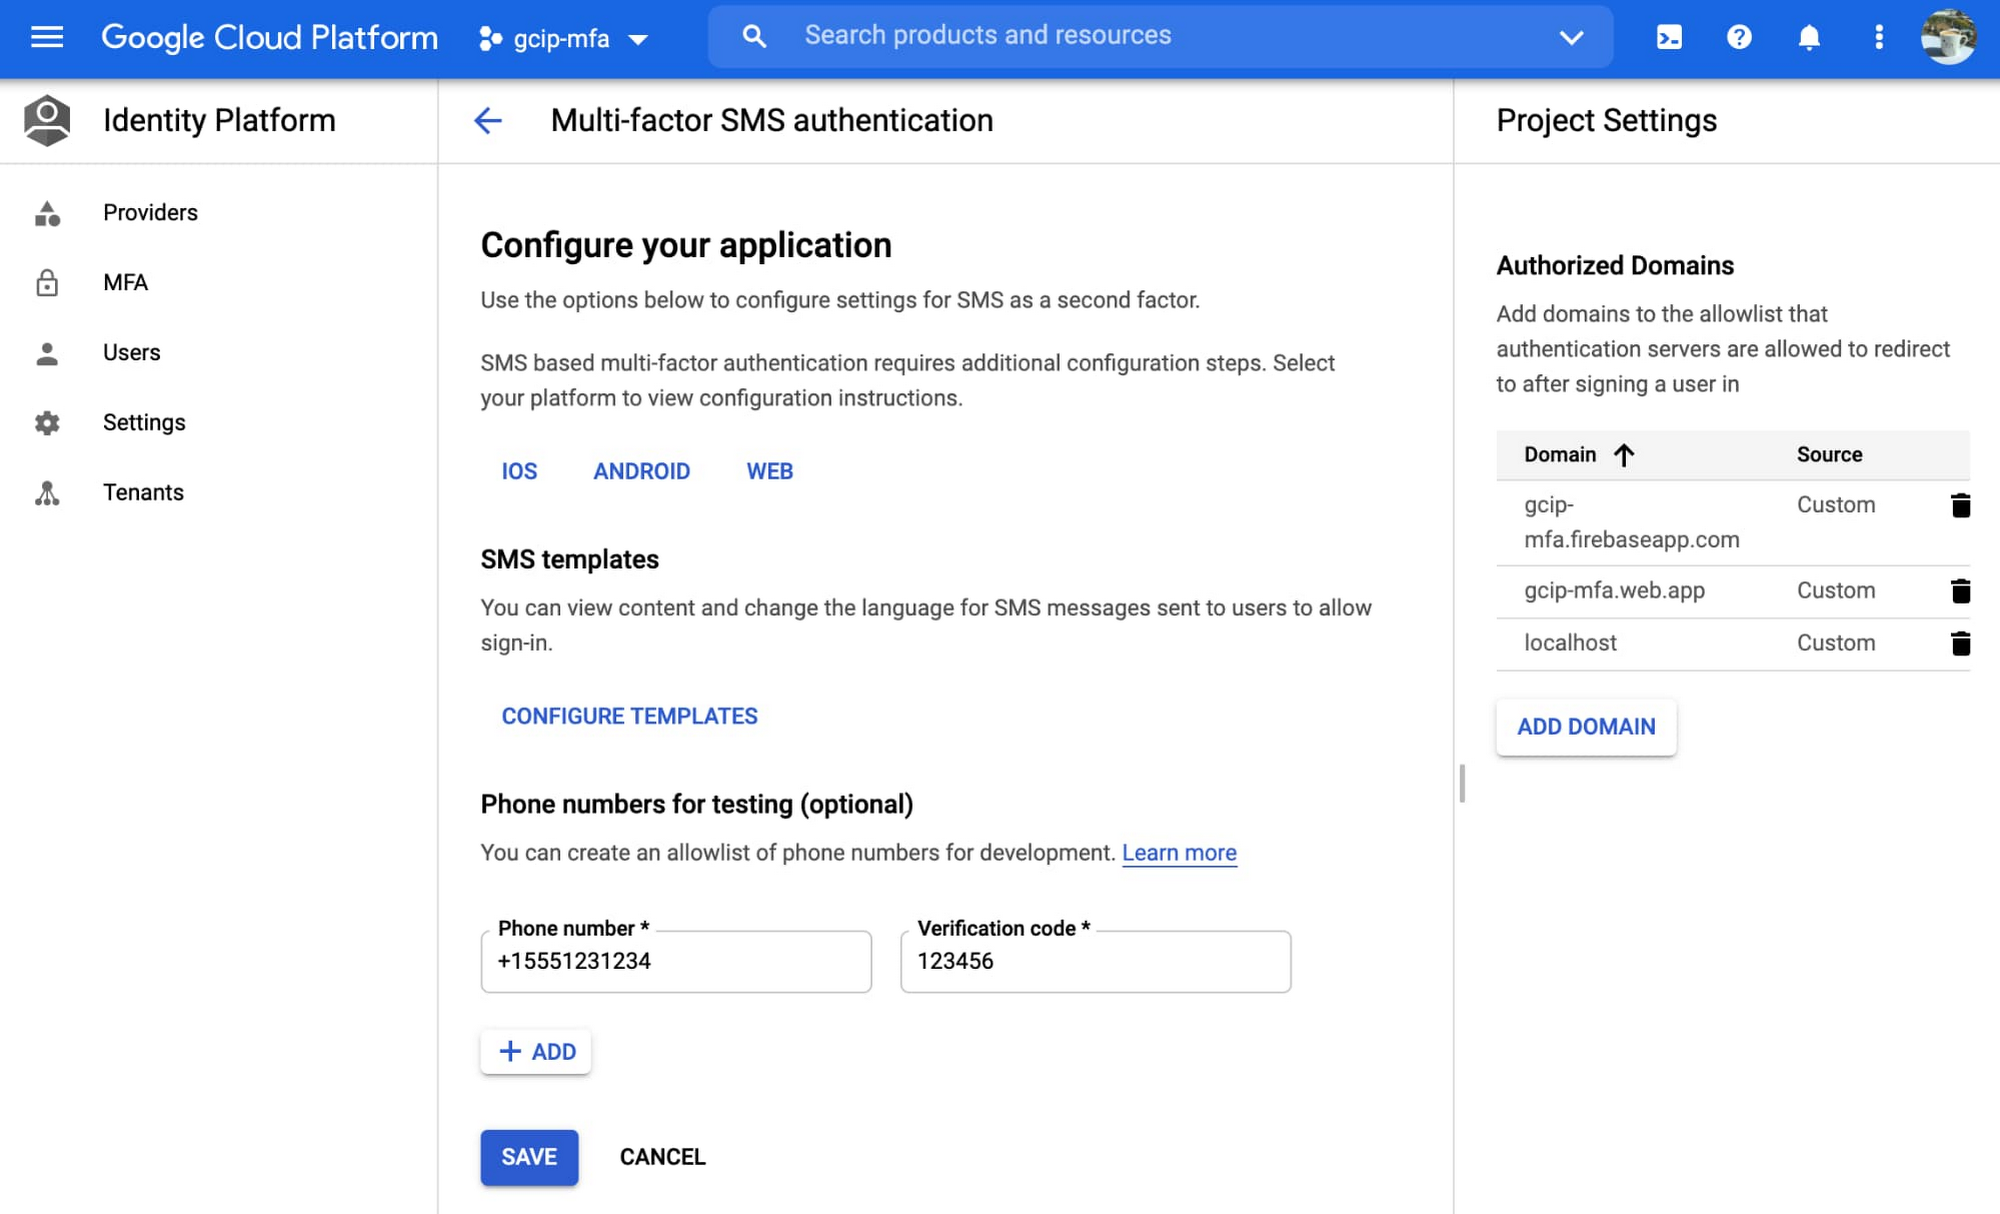The width and height of the screenshot is (2000, 1214).
Task: Click the Providers icon in sidebar
Action: click(47, 211)
